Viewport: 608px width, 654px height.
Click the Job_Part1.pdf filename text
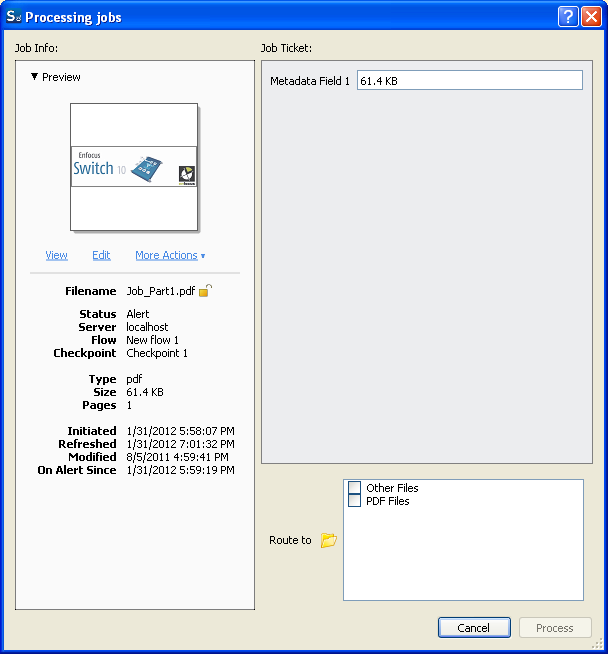tap(161, 291)
